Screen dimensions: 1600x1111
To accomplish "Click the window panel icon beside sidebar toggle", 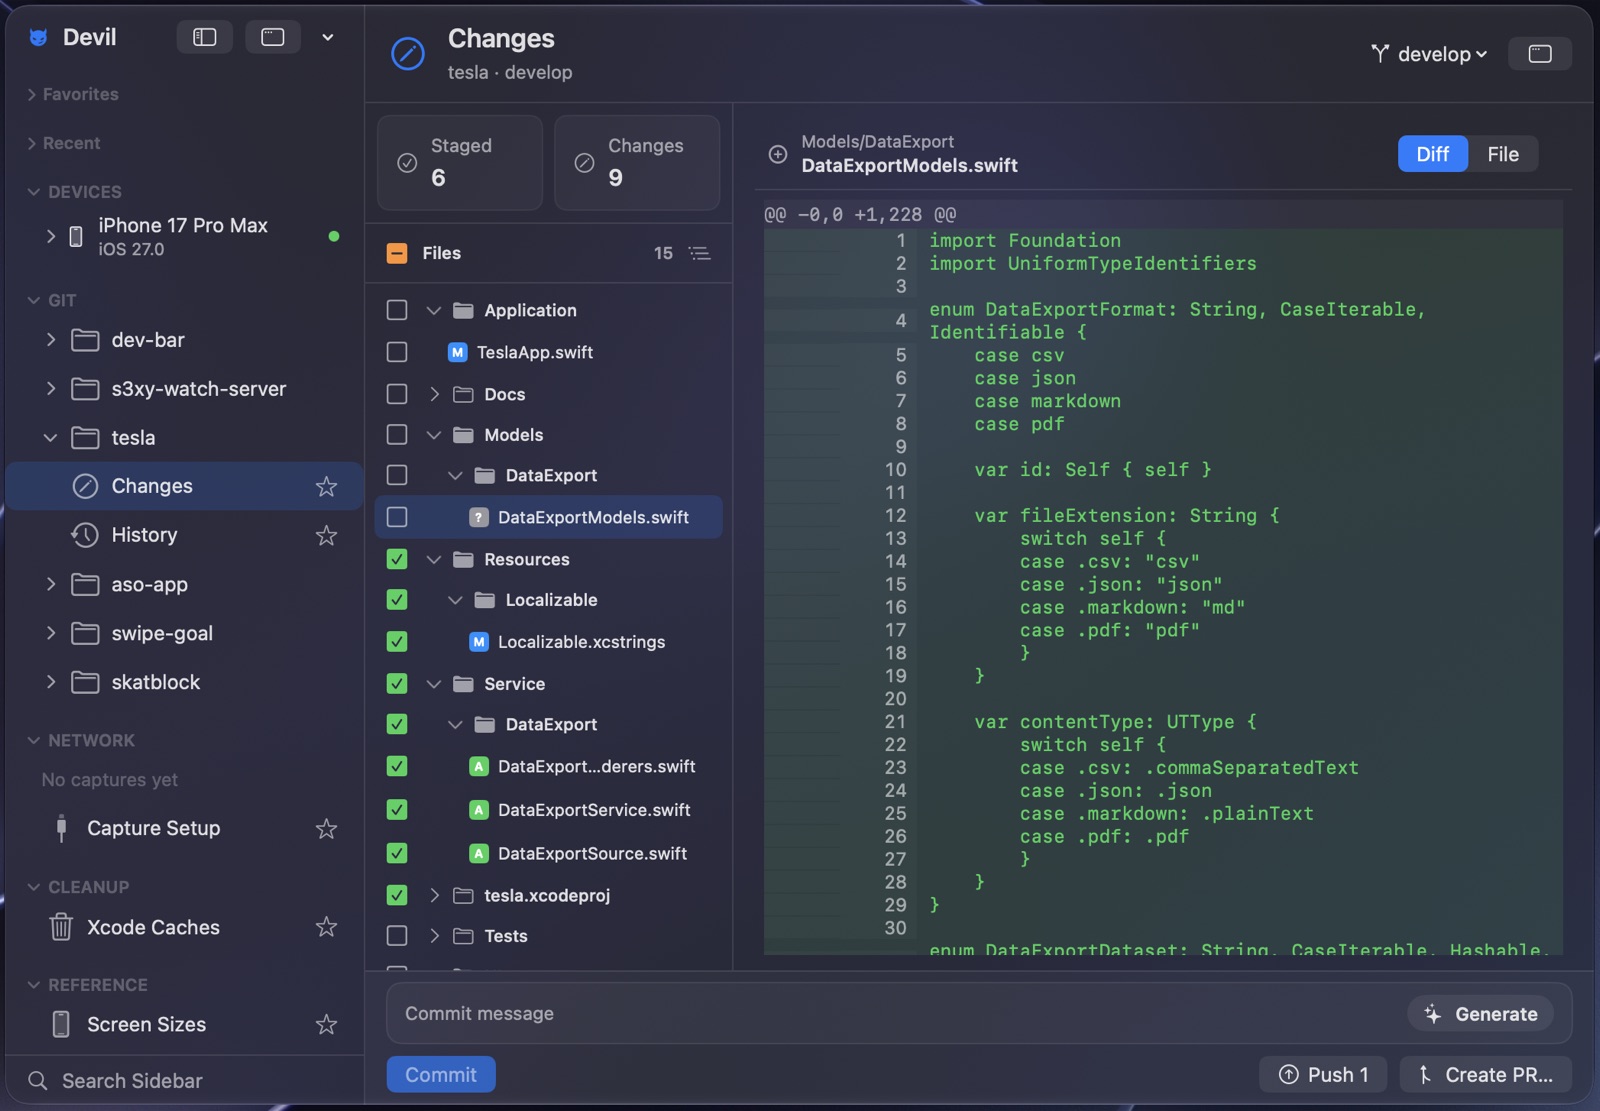I will (273, 37).
